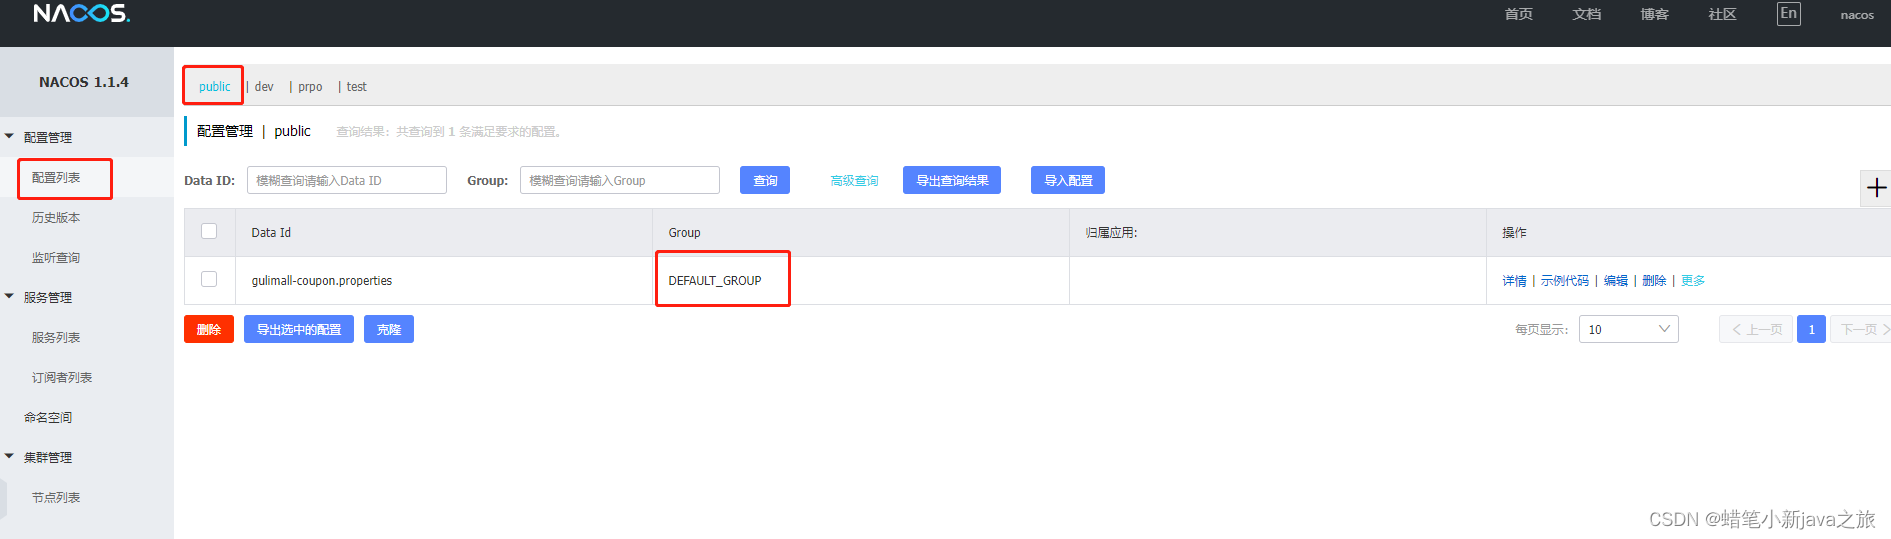Click the 高级查询 advanced search link

tap(854, 181)
